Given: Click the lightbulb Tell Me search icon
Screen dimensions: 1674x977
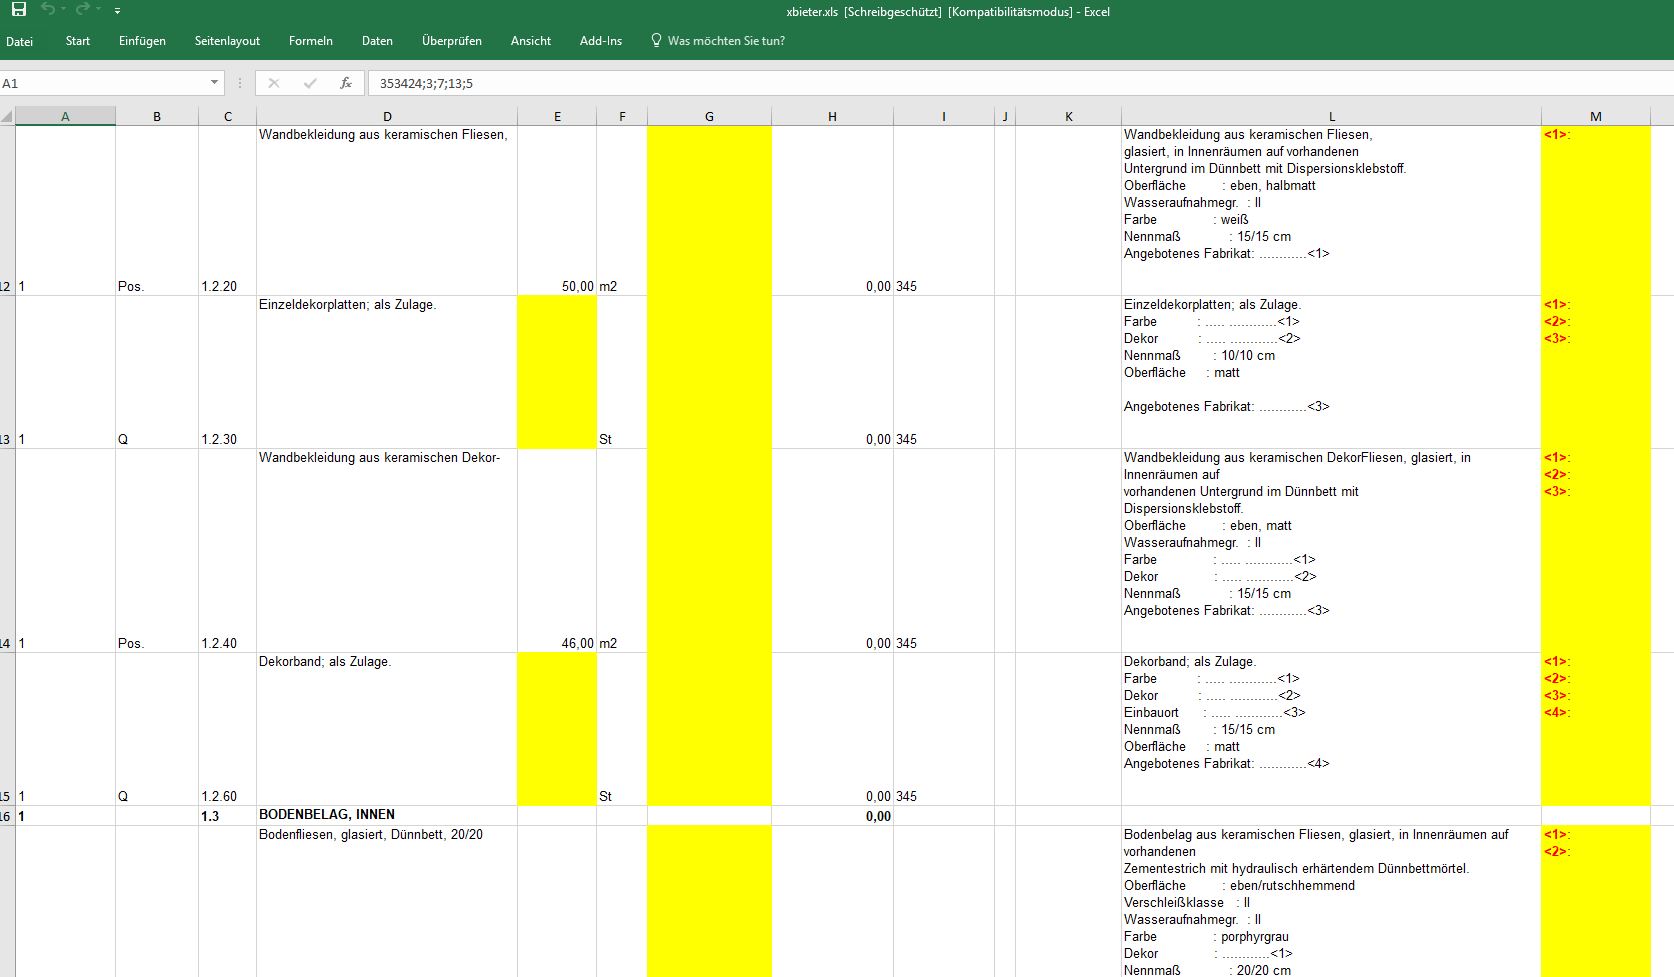Looking at the screenshot, I should pos(656,41).
